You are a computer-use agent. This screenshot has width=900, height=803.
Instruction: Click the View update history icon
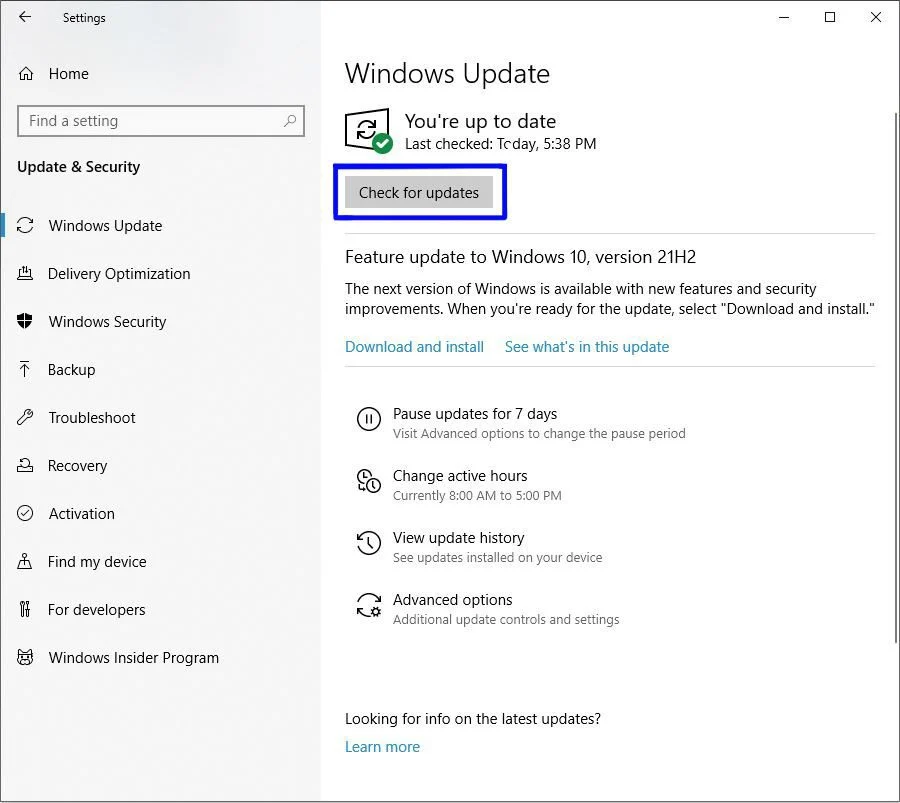pyautogui.click(x=368, y=543)
